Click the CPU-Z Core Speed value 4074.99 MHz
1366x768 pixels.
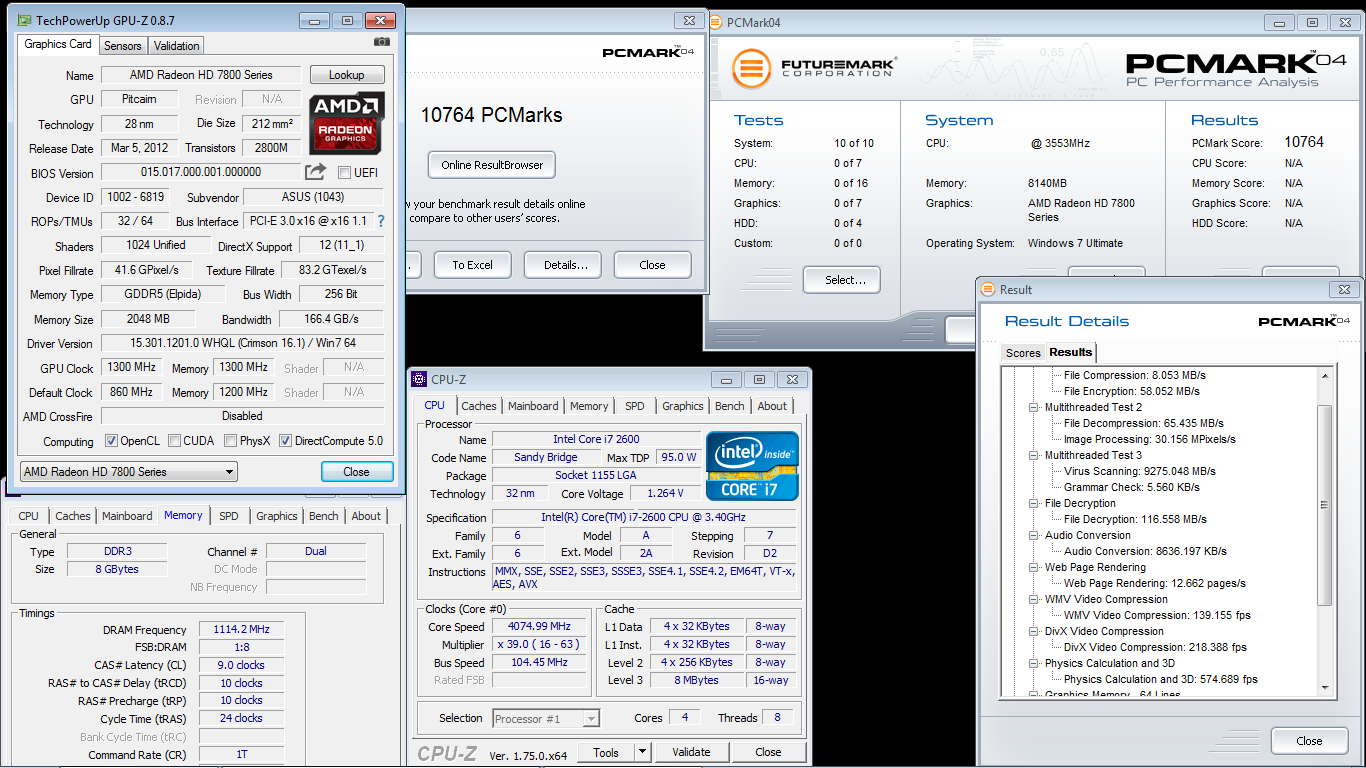(x=539, y=627)
